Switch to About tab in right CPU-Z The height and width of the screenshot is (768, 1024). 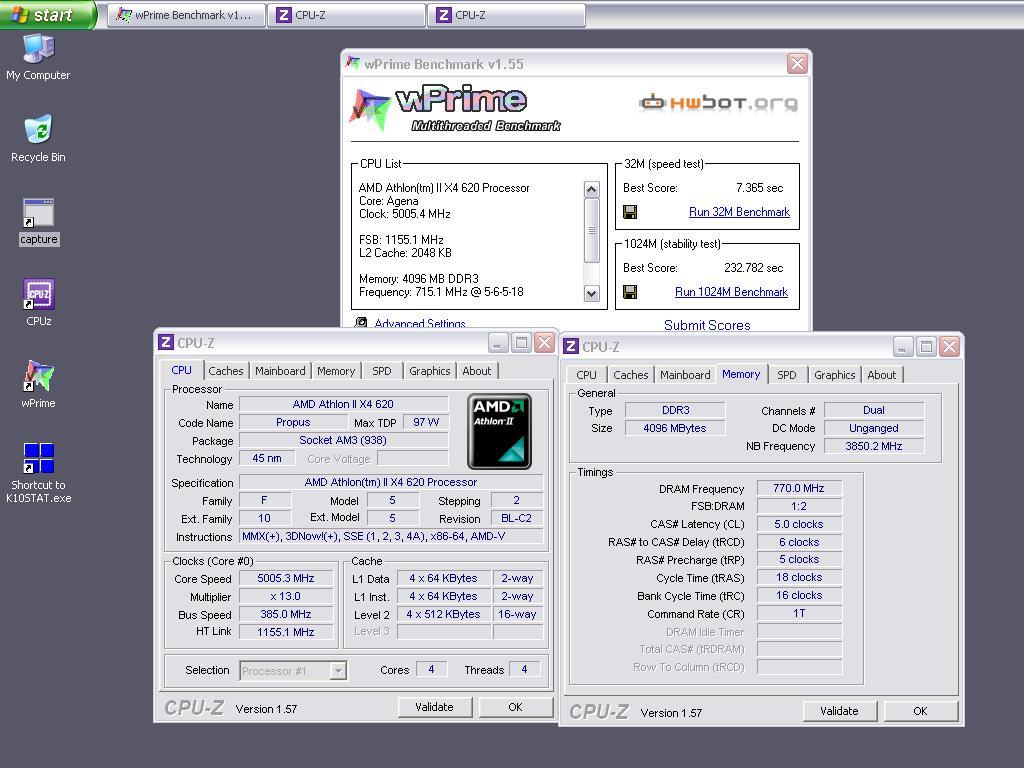882,375
